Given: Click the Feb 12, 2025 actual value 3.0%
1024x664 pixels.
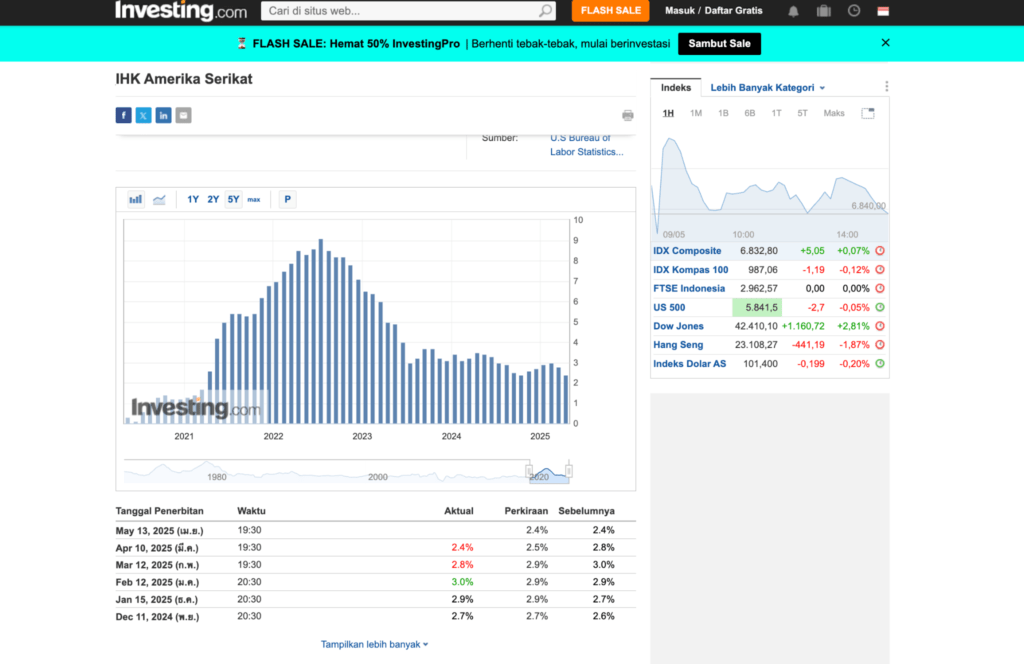Looking at the screenshot, I should pos(462,582).
